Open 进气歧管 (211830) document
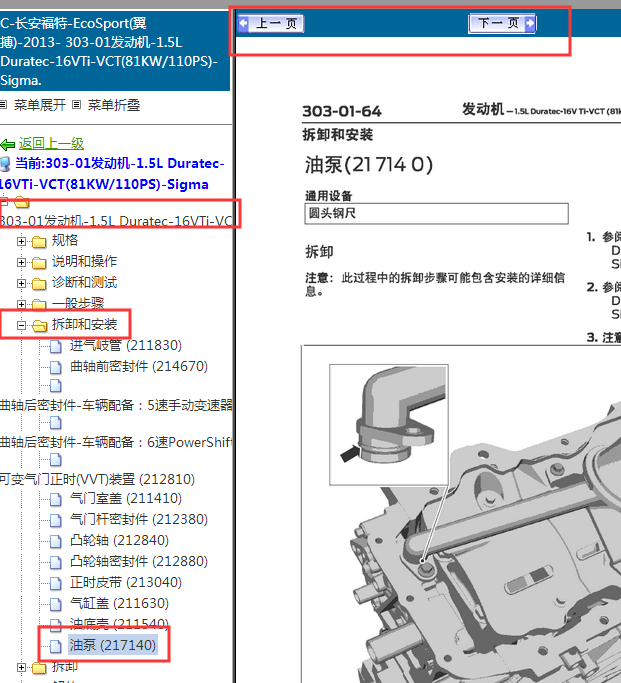The image size is (621, 683). click(x=125, y=345)
